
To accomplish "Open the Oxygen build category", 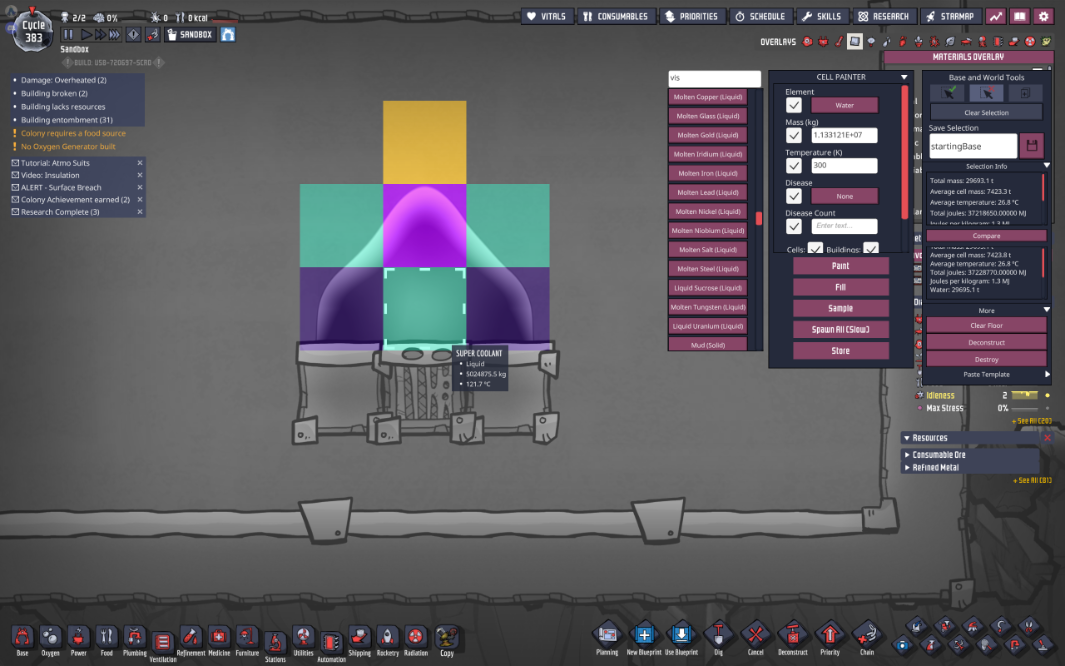I will tap(50, 640).
